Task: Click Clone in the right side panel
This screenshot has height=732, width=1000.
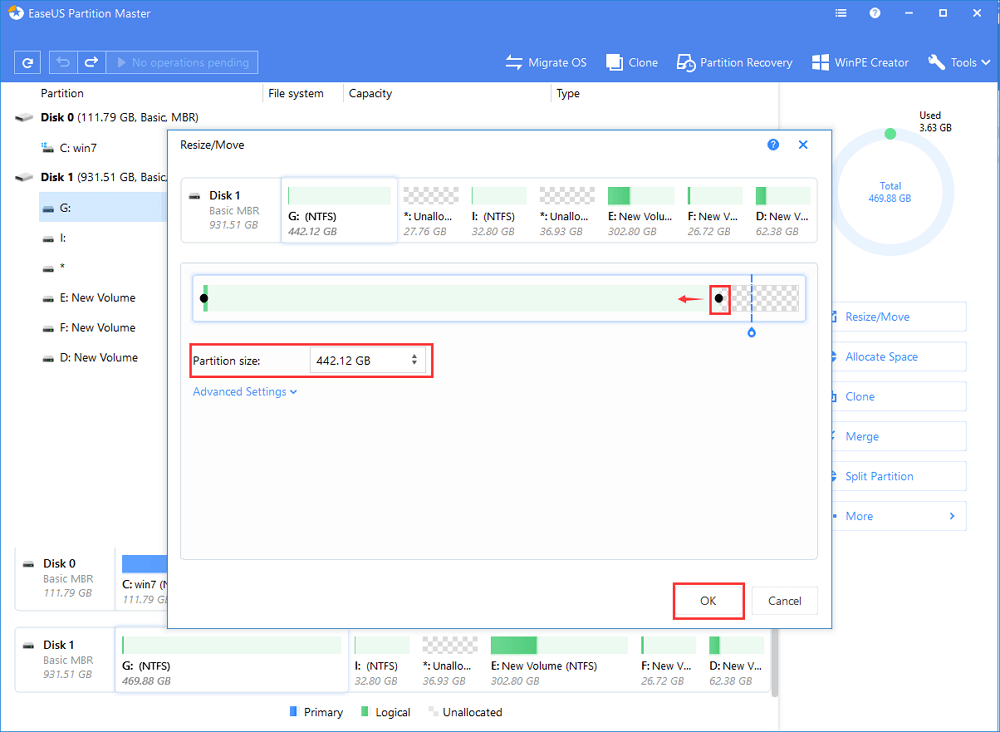Action: [899, 397]
